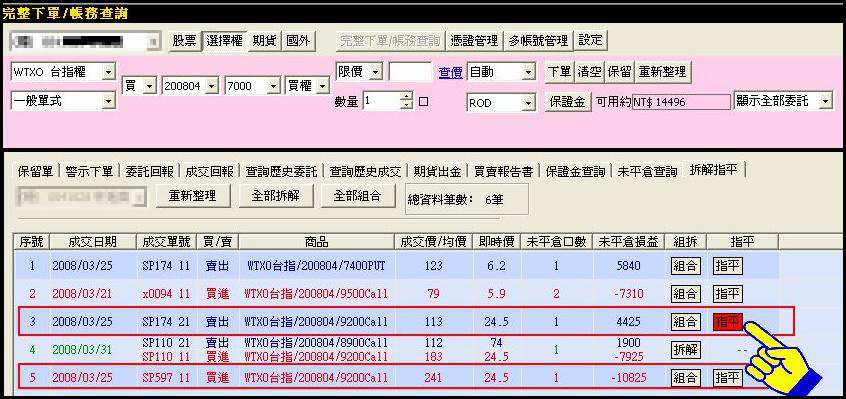Viewport: 846px width, 399px height.
Task: Open 憑證管理
Action: coord(475,41)
